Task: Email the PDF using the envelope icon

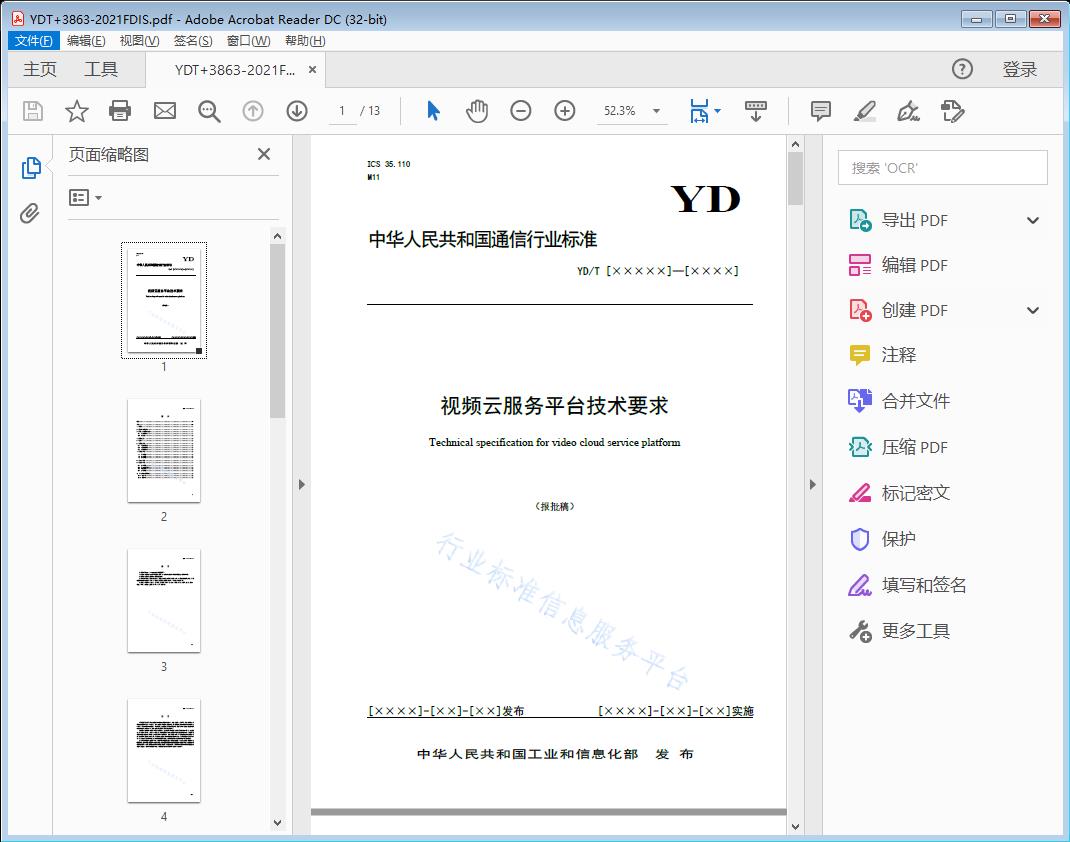Action: coord(164,111)
